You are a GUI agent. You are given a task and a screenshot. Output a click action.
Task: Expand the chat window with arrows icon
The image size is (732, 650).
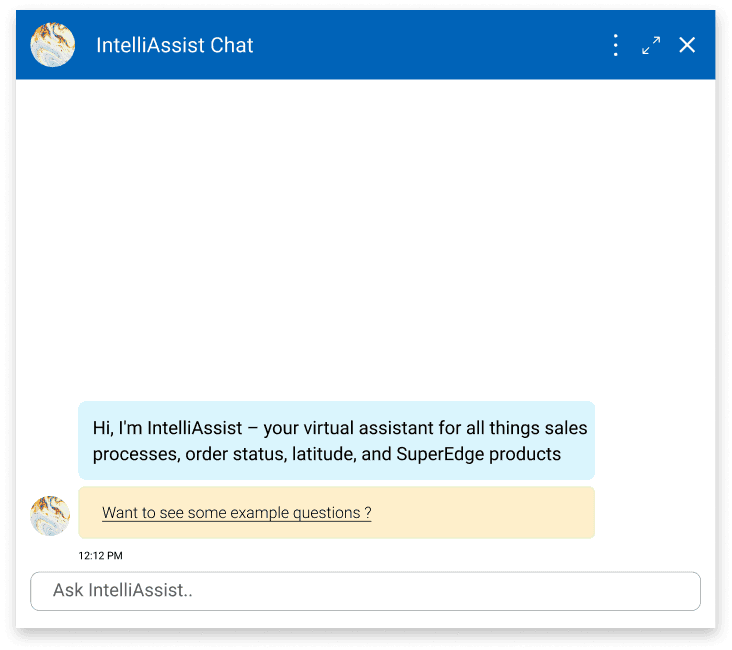click(x=651, y=45)
